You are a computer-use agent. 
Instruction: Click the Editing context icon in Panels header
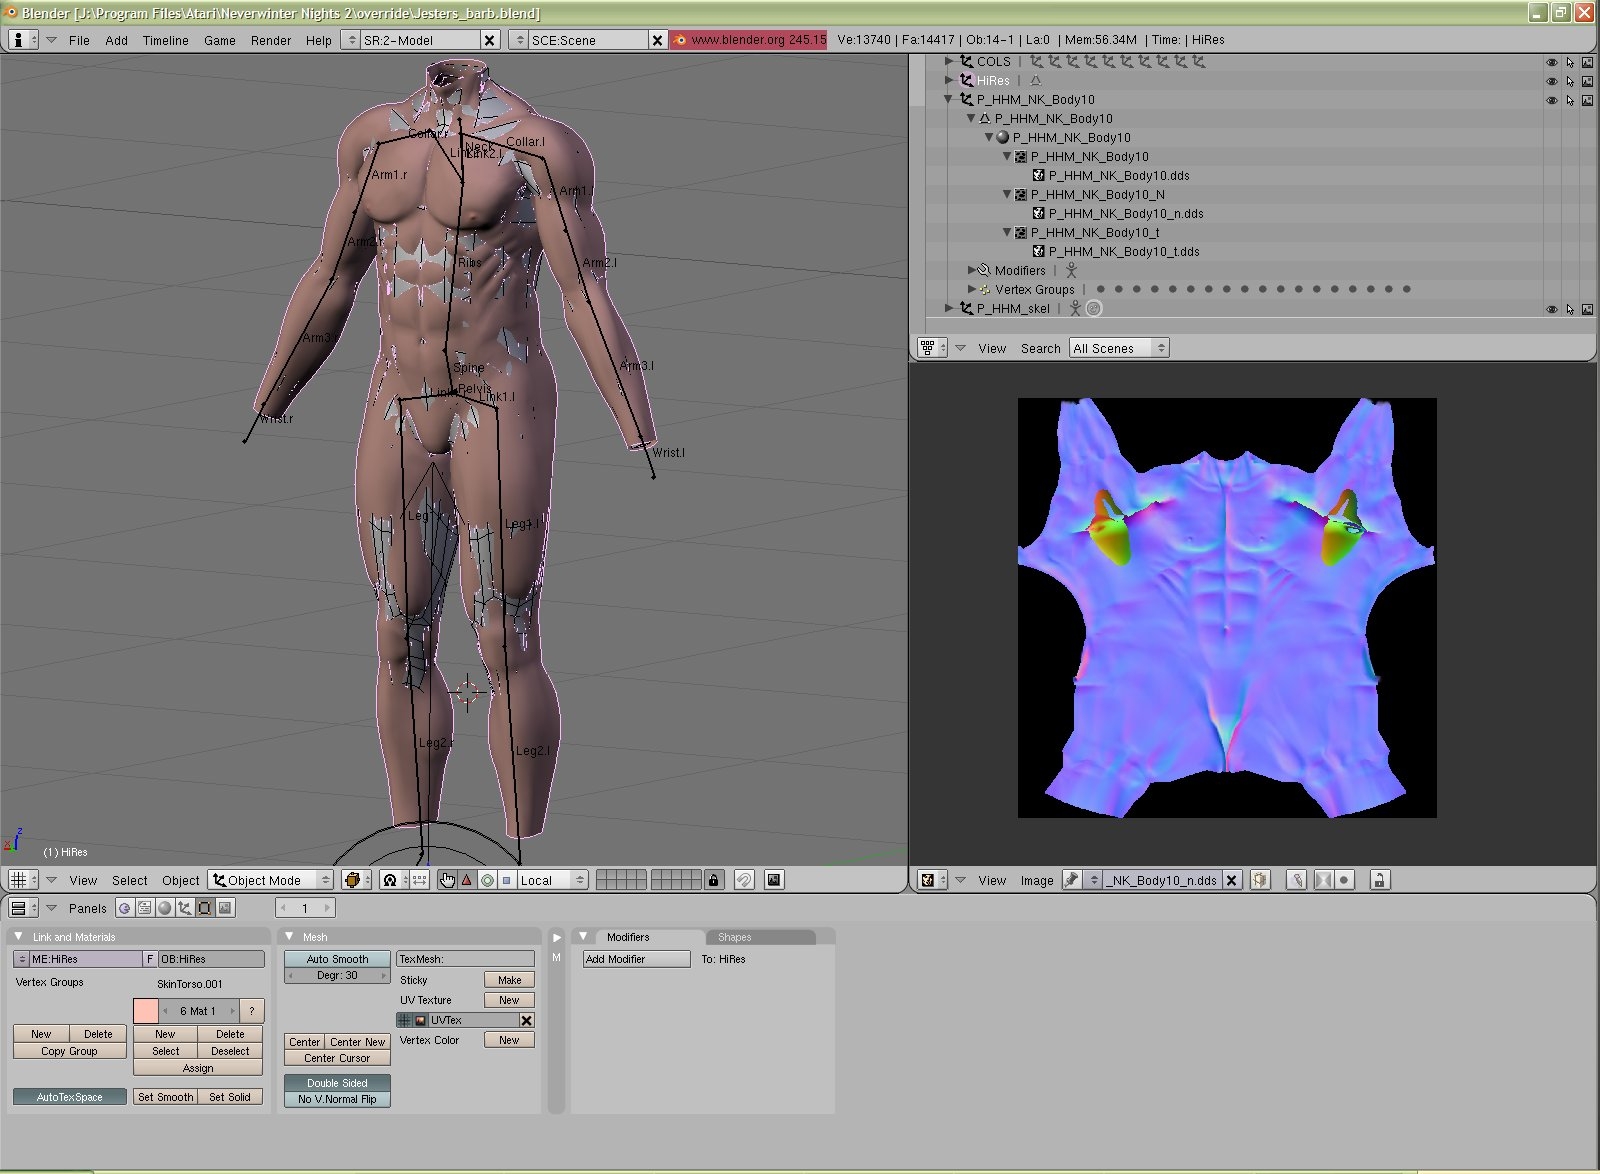205,908
